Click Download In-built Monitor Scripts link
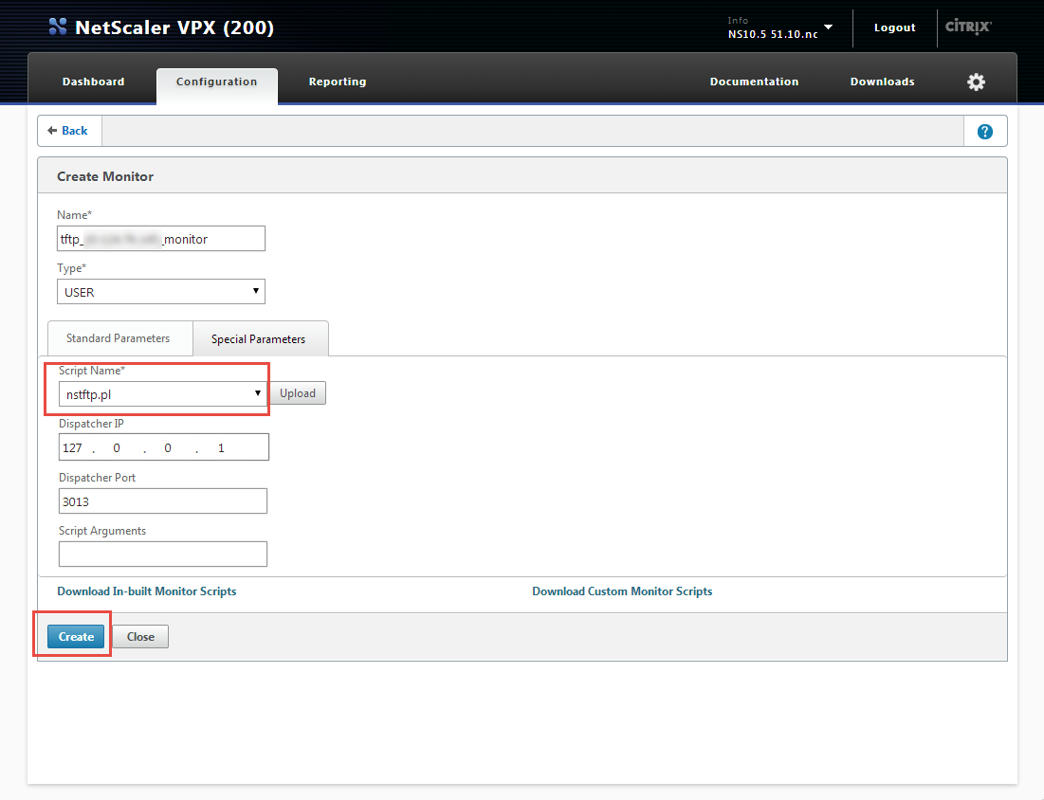The width and height of the screenshot is (1044, 800). pos(147,592)
